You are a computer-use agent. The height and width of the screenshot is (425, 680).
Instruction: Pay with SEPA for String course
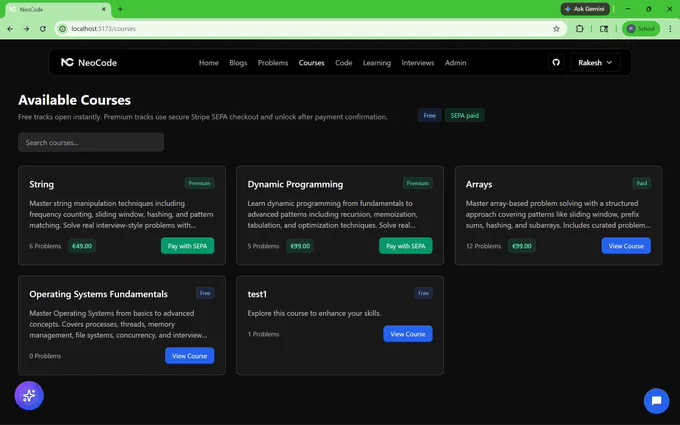(x=187, y=246)
